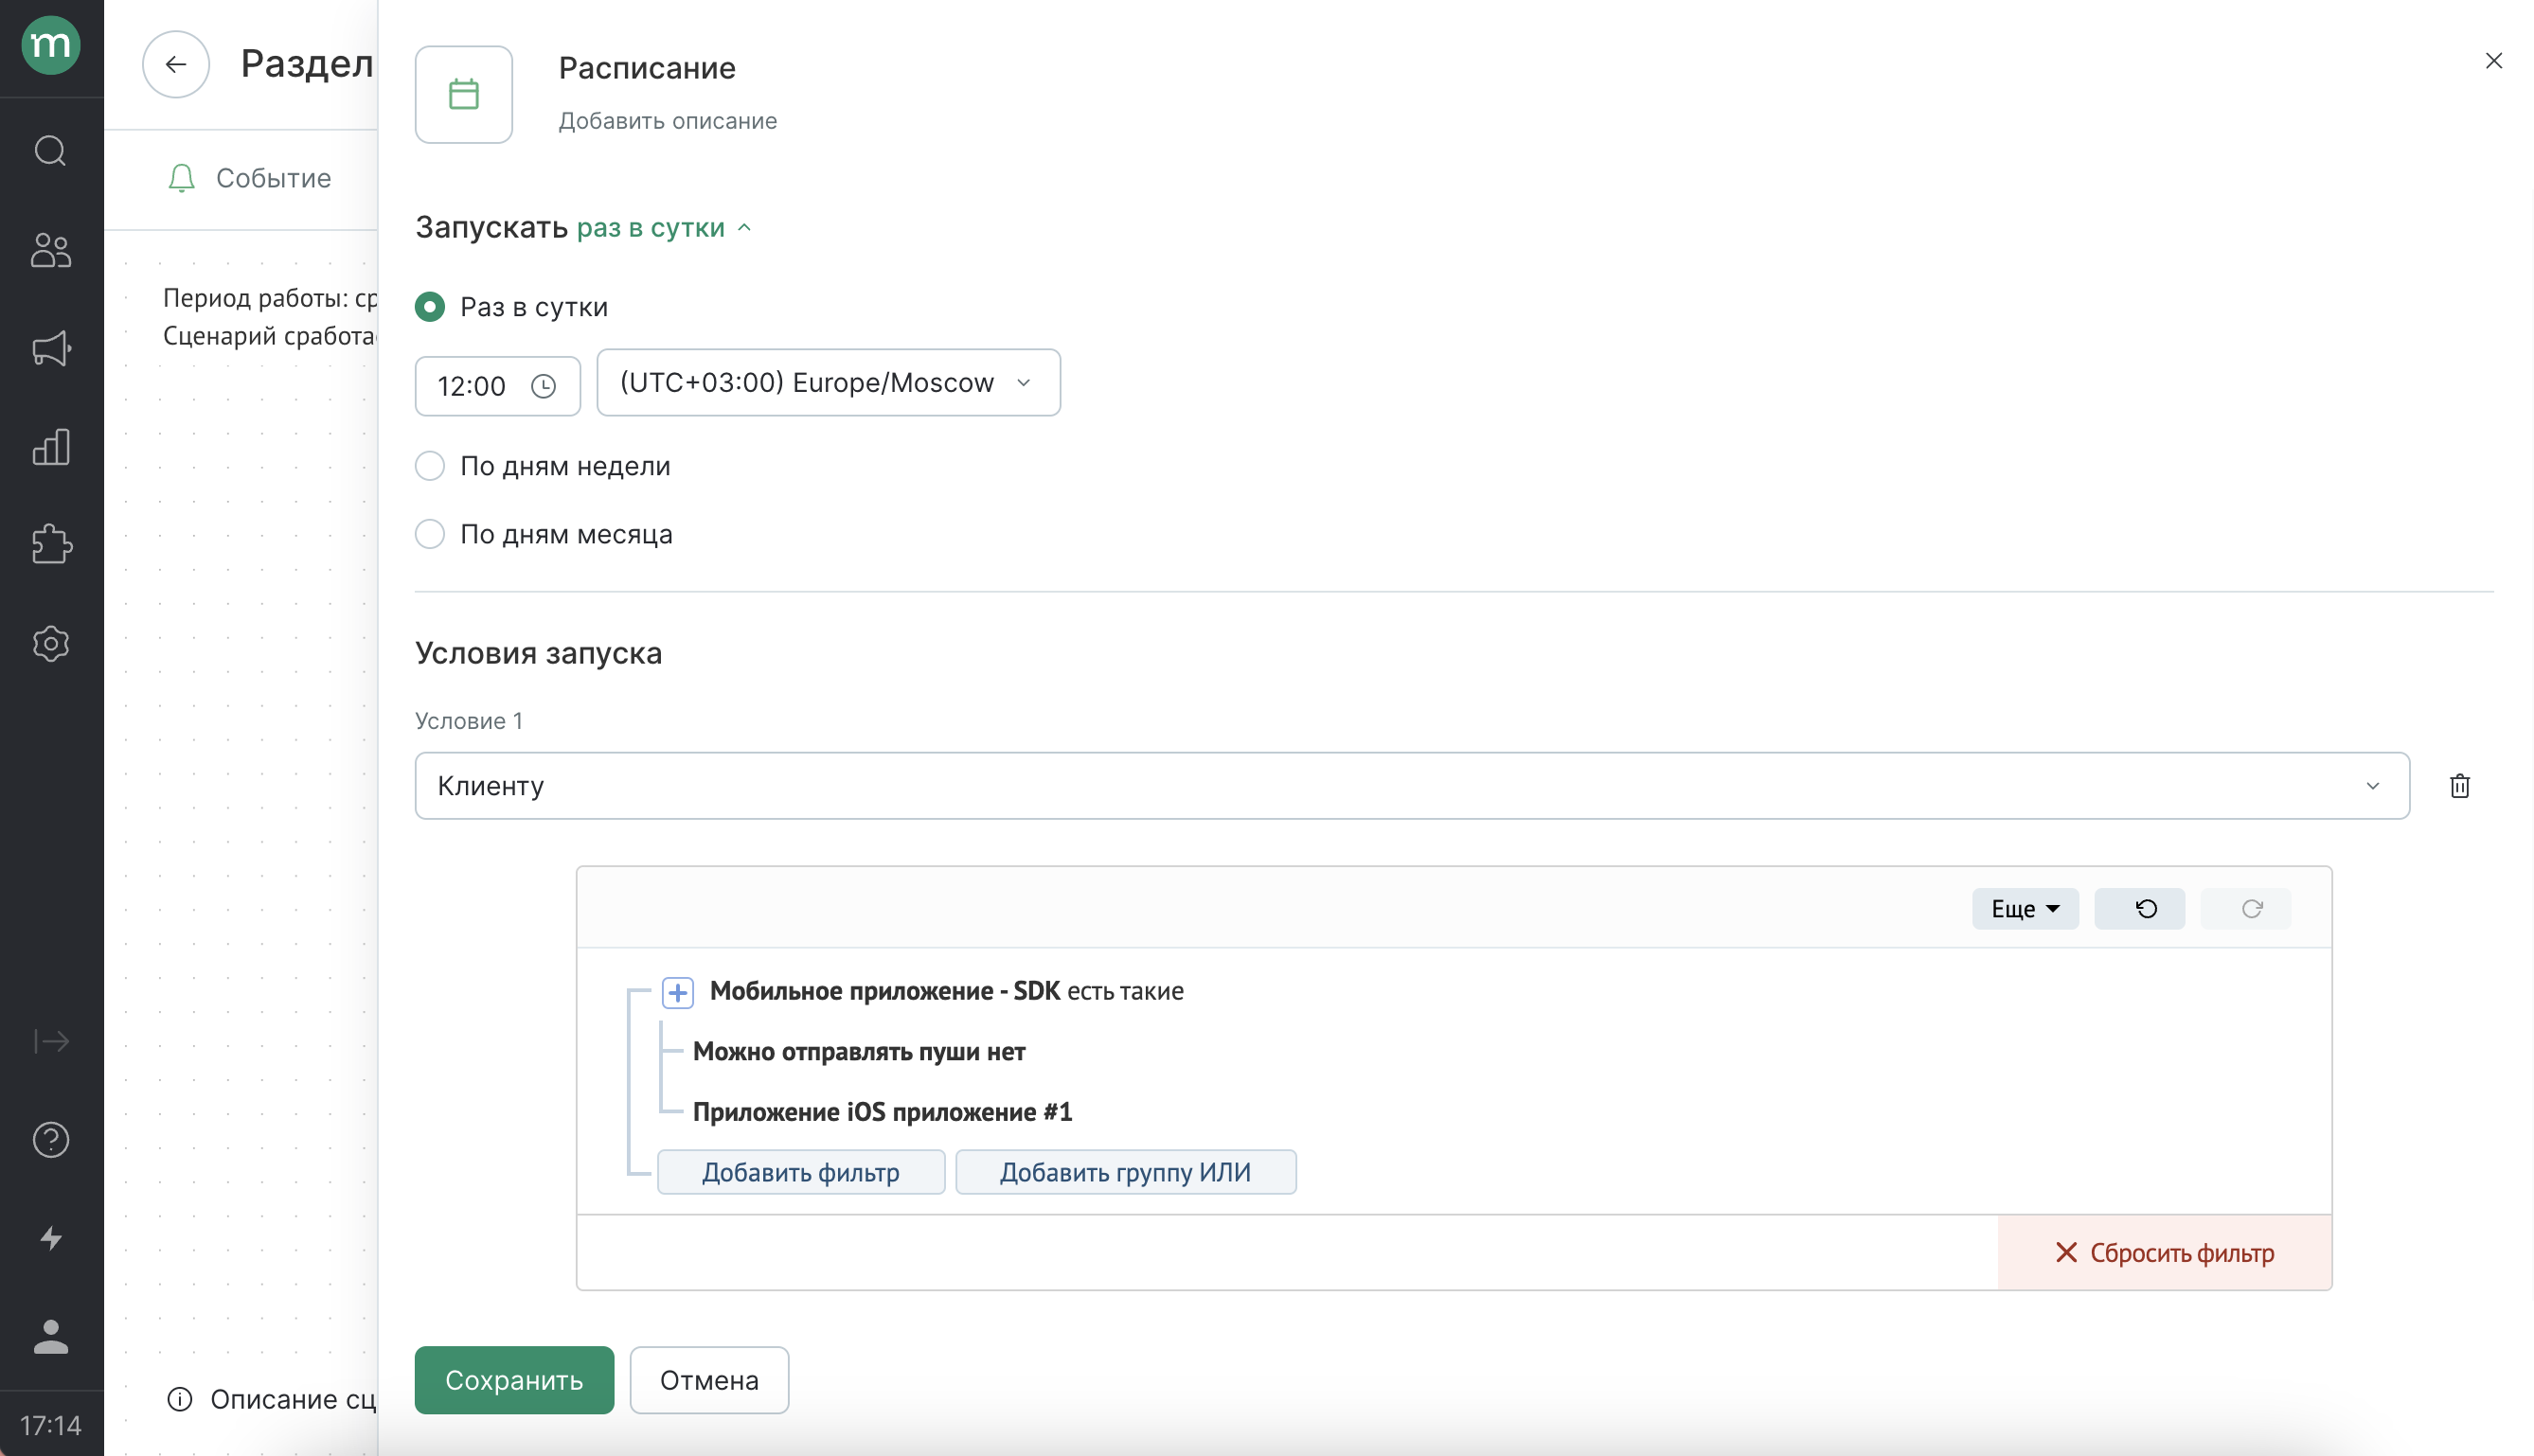Select the По дням недели radio button
Image resolution: width=2534 pixels, height=1456 pixels.
pyautogui.click(x=430, y=466)
